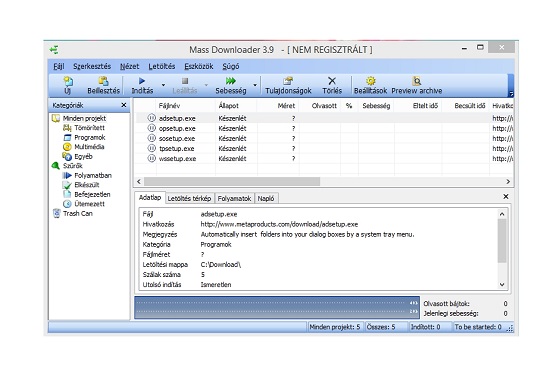Select the Tömörített category
This screenshot has width=550, height=384.
pos(89,128)
